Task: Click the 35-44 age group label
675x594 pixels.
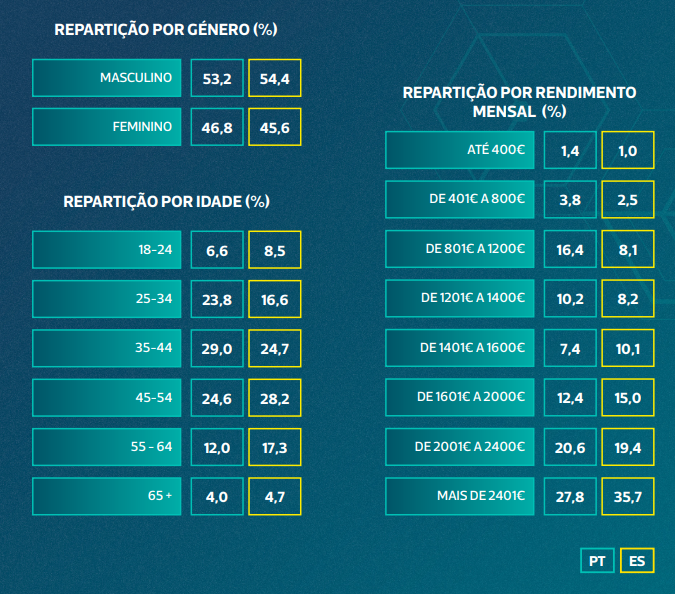Action: (107, 348)
